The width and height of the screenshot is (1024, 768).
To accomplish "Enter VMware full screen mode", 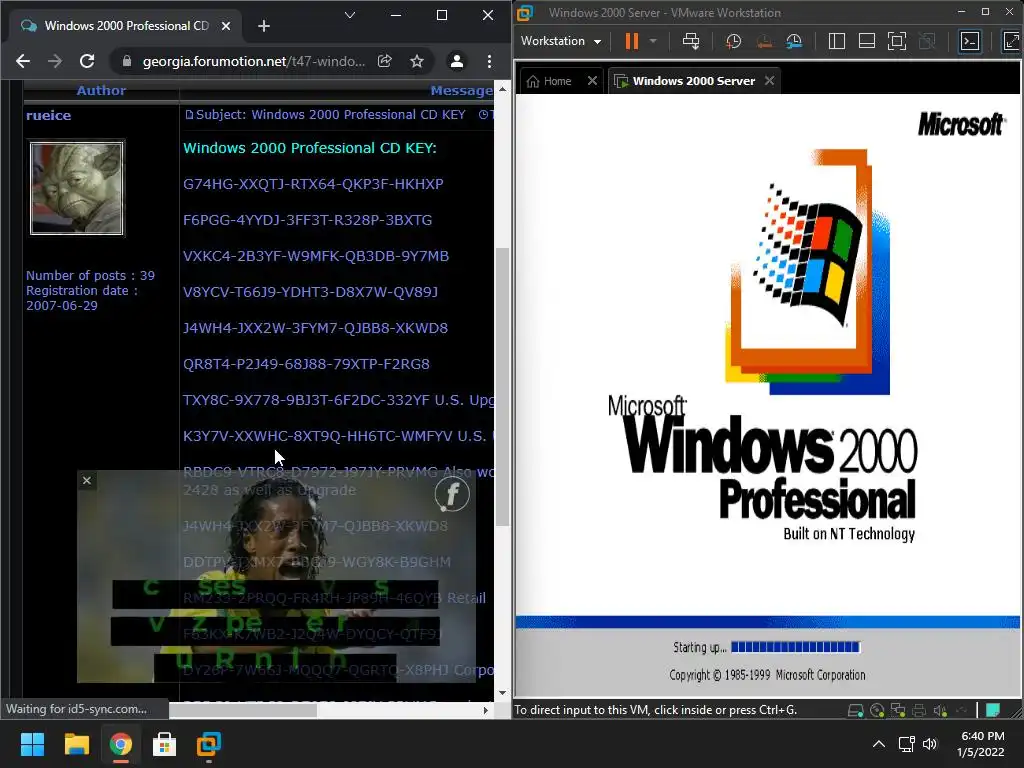I will (x=897, y=41).
